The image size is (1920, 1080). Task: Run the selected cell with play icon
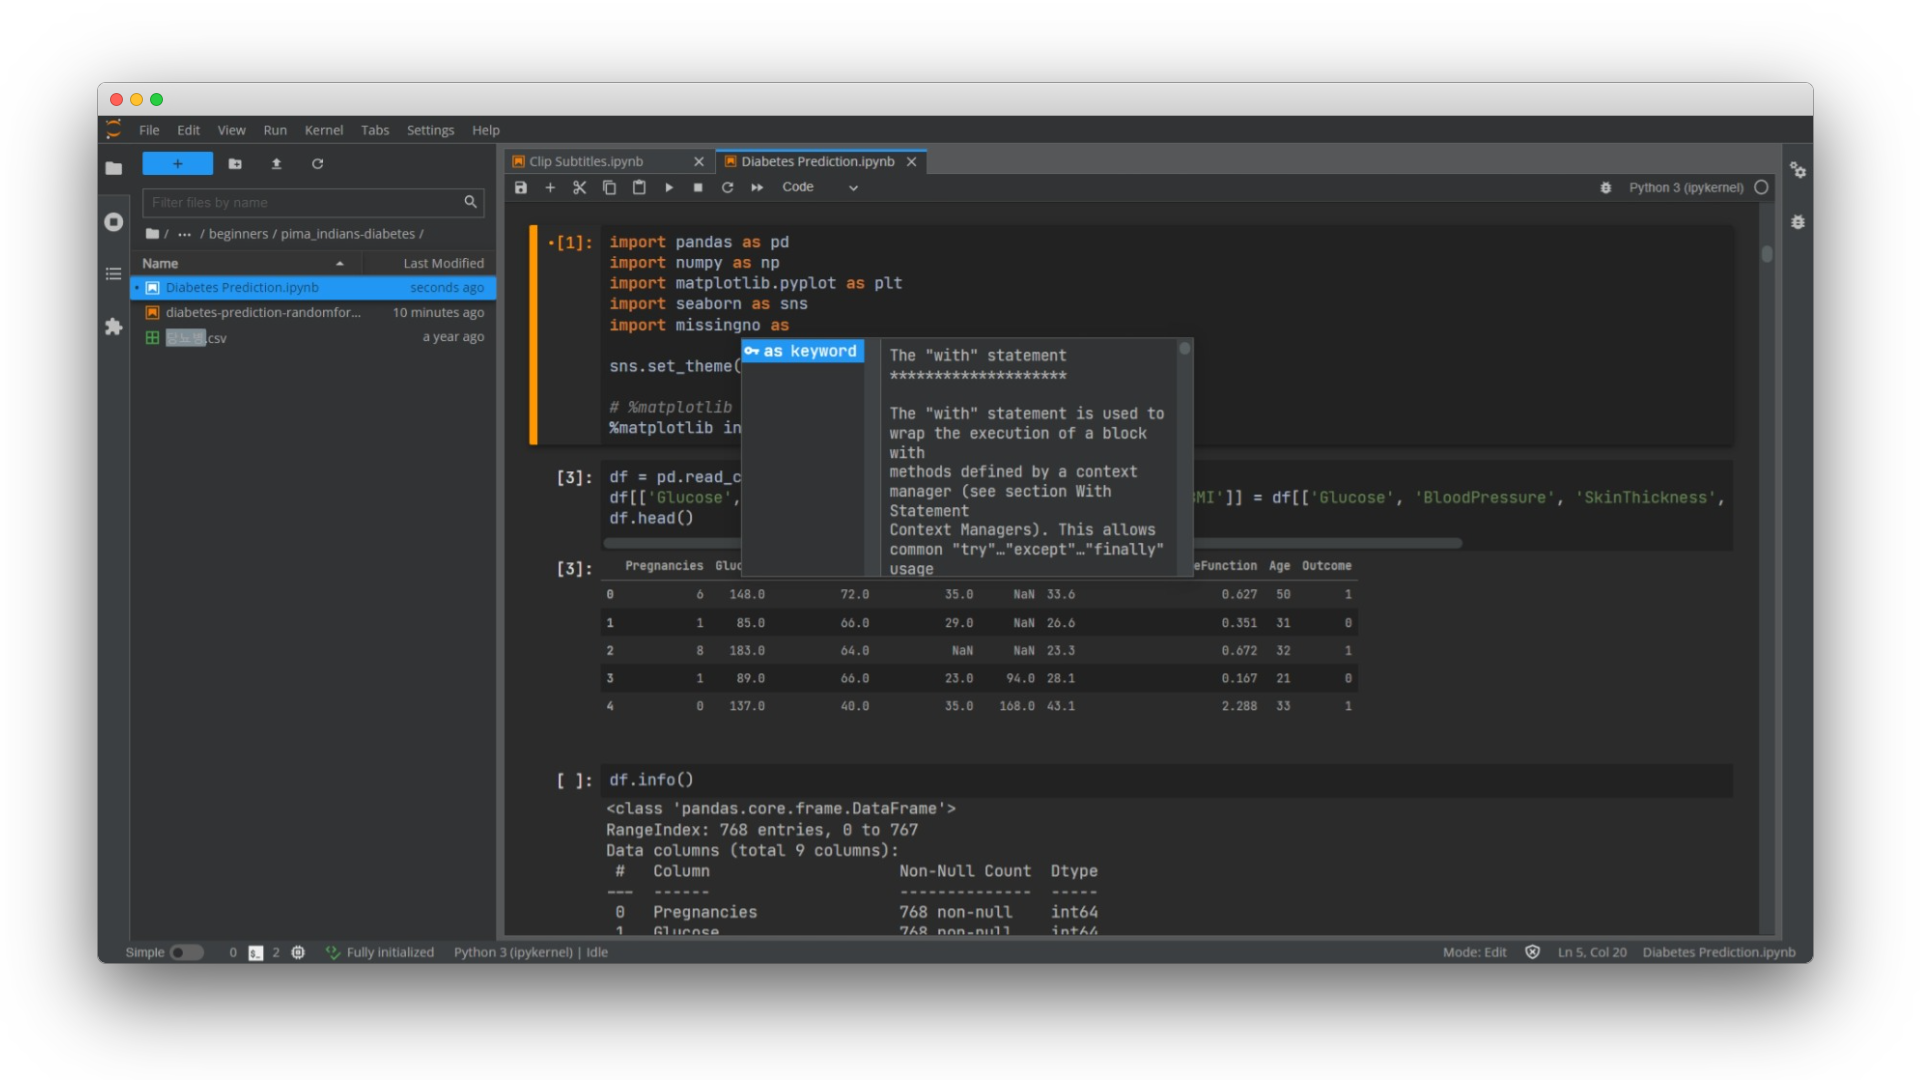pos(669,187)
